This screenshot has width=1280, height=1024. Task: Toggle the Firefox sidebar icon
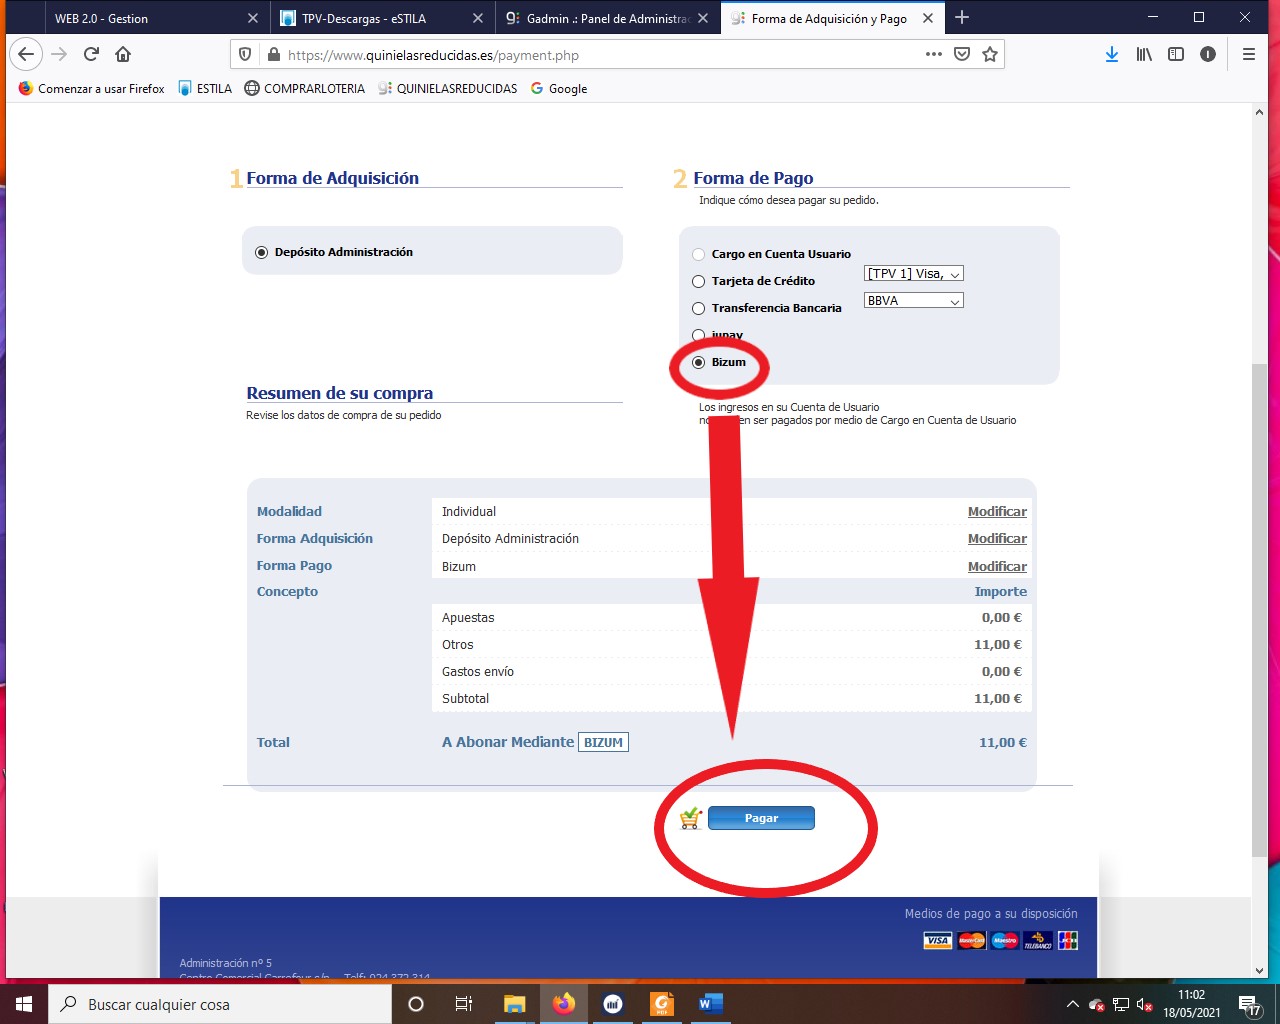(1176, 54)
